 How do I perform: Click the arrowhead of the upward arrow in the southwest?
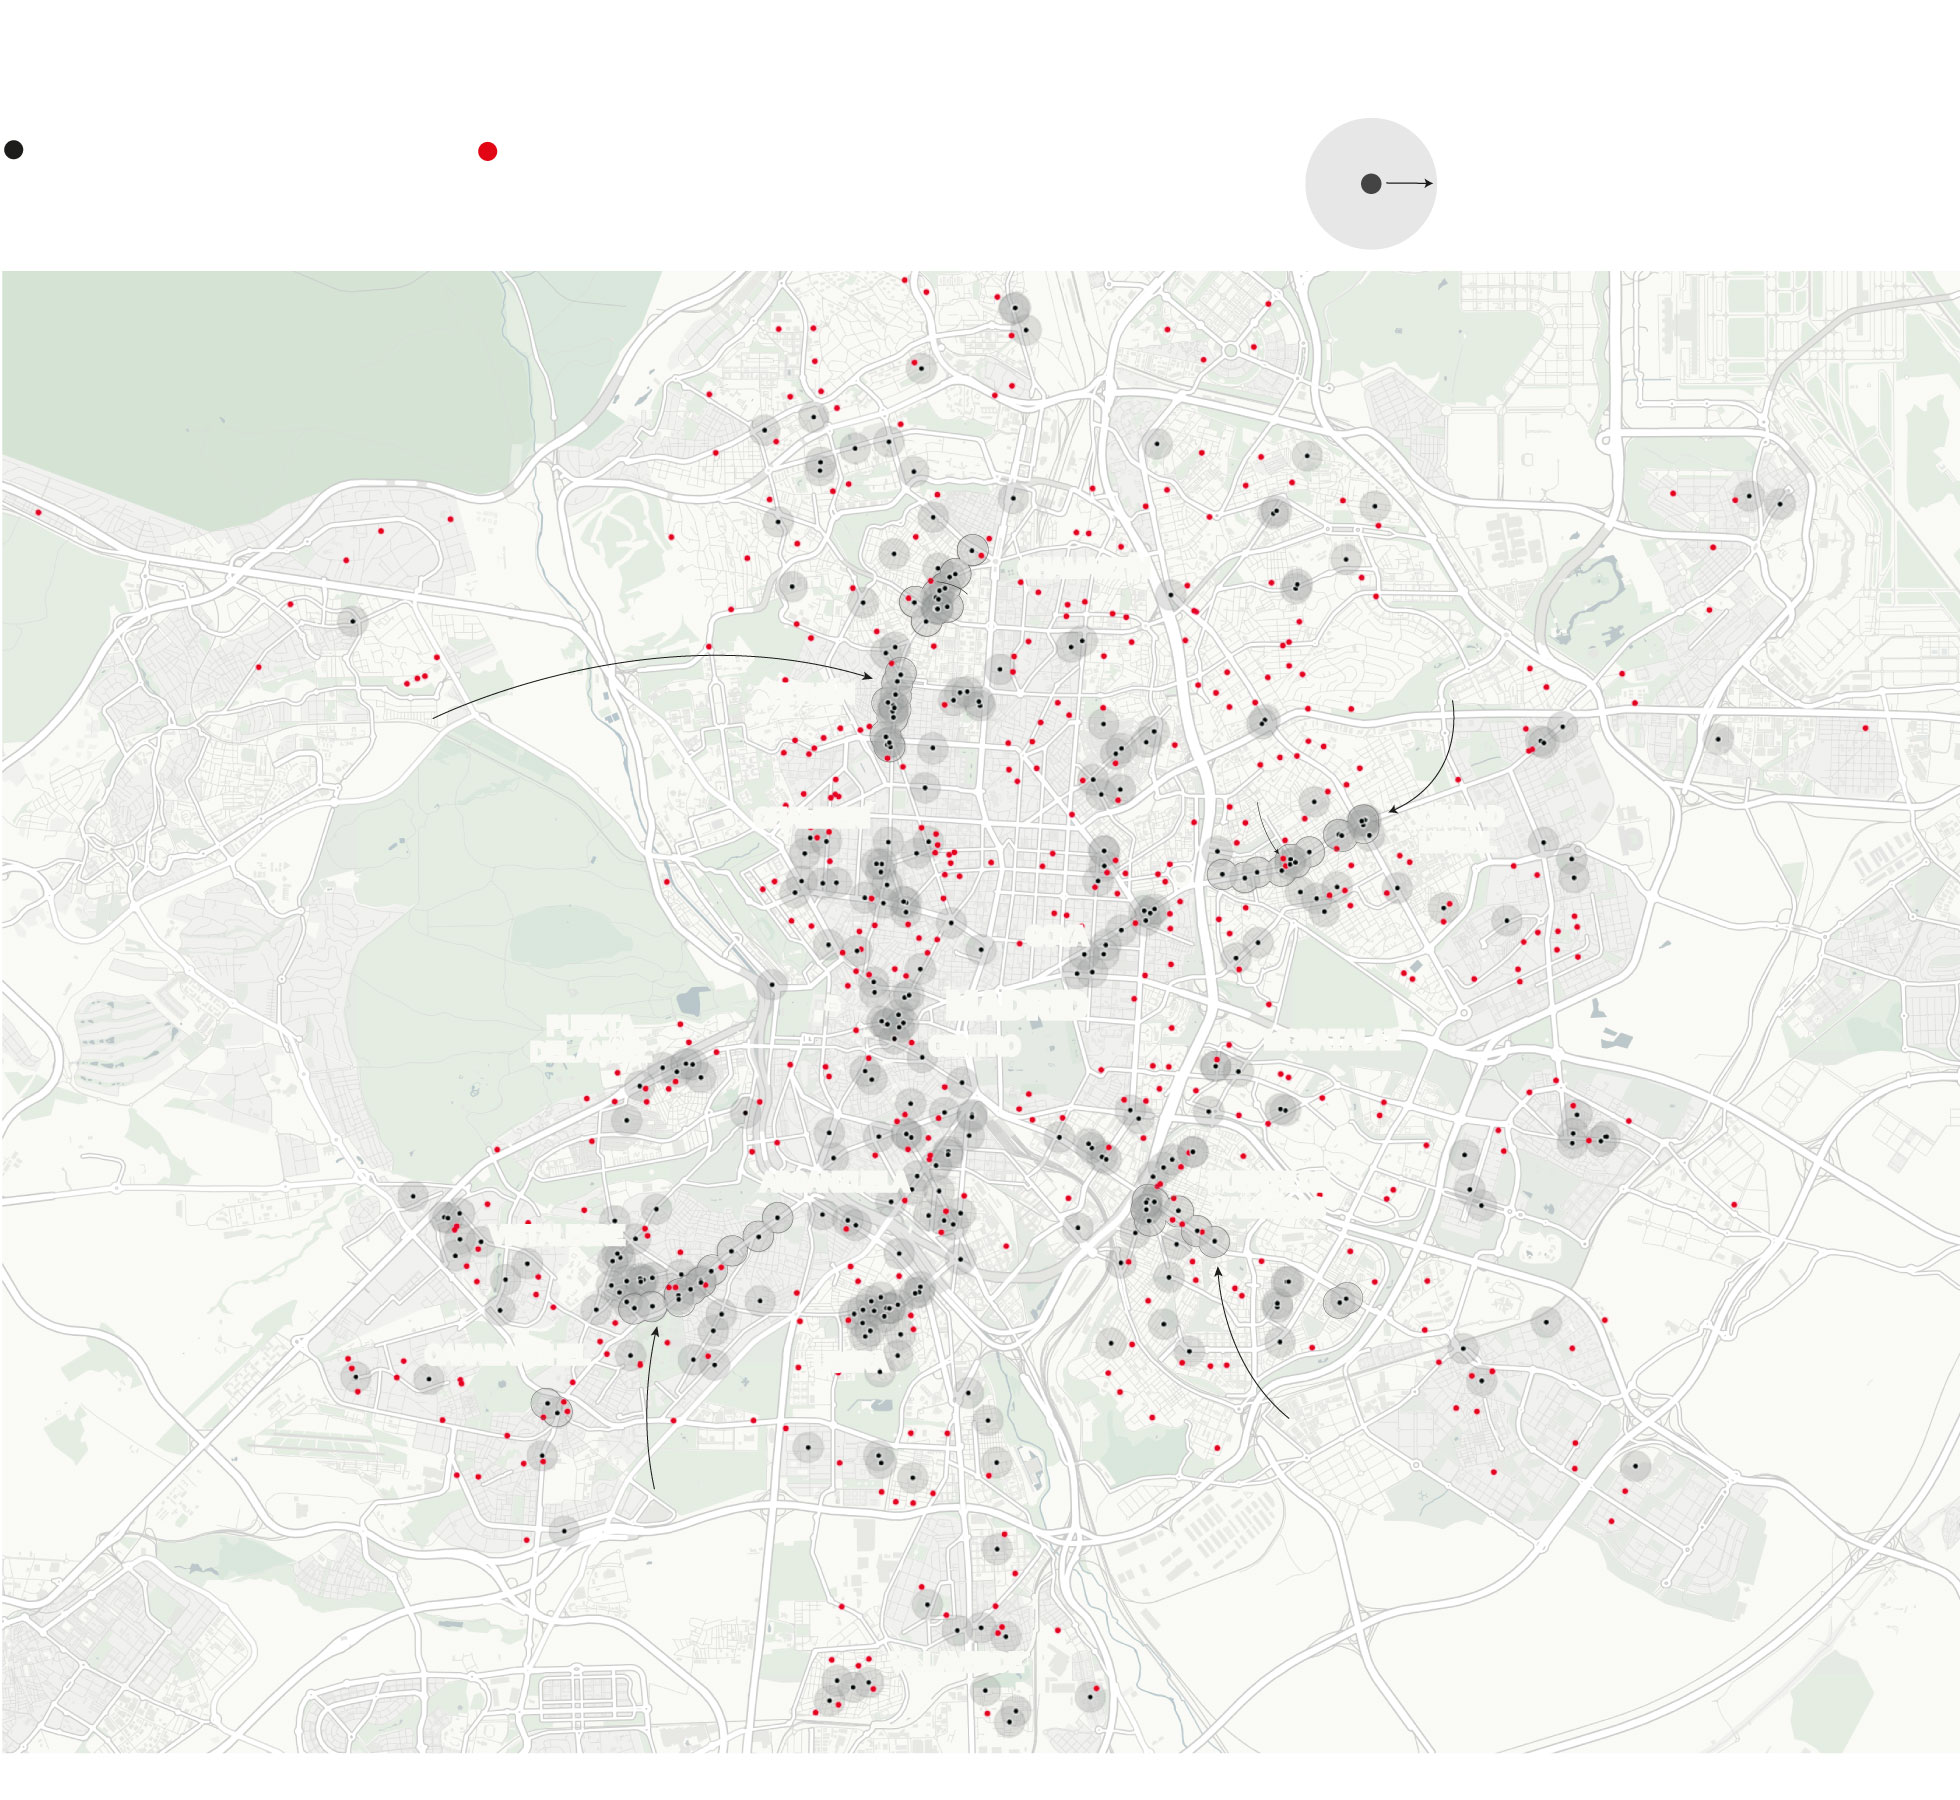654,1332
